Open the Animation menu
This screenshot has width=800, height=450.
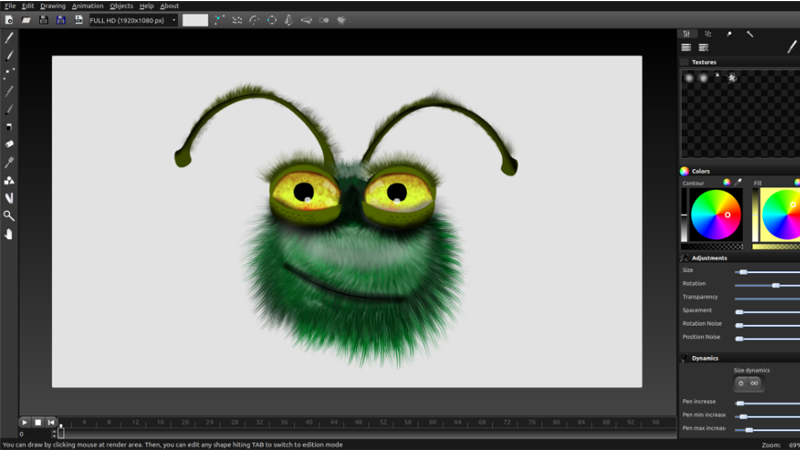87,6
